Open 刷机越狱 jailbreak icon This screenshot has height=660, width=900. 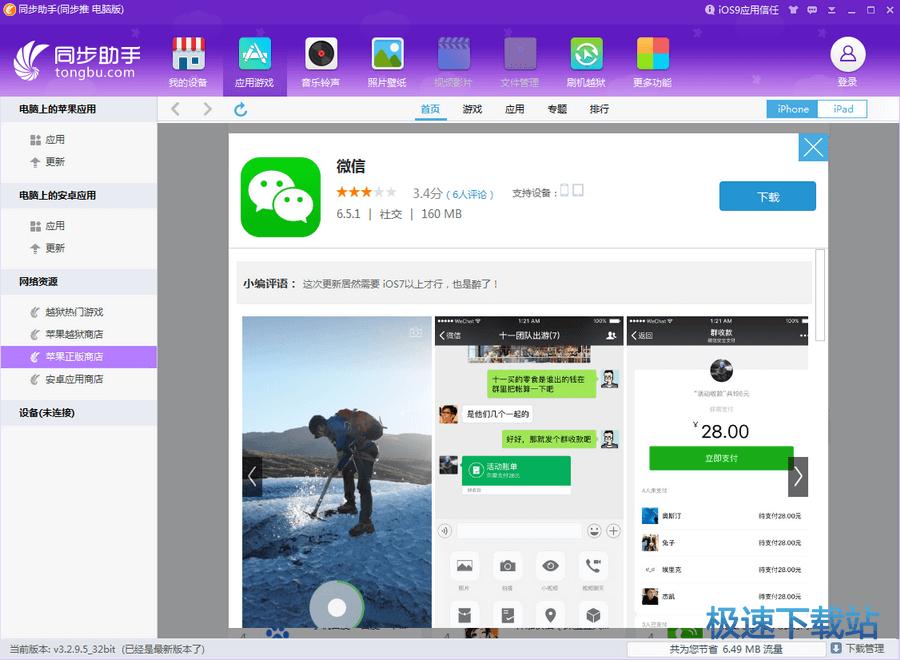click(586, 61)
